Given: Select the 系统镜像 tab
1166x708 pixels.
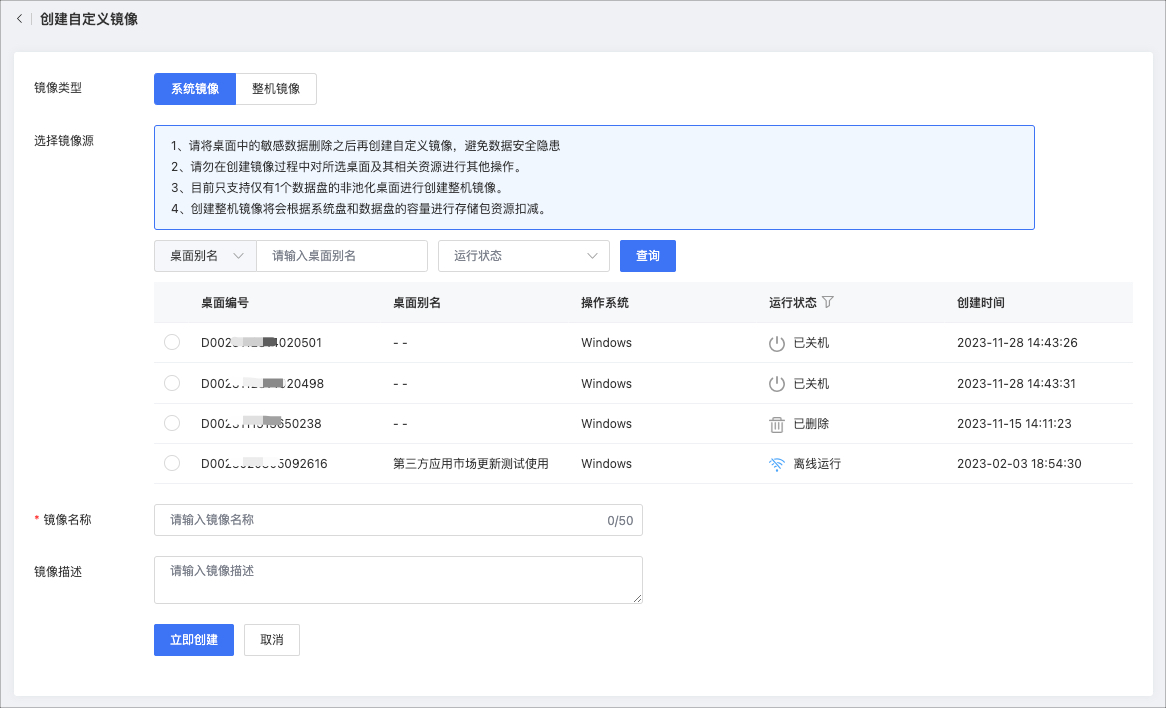Looking at the screenshot, I should click(194, 89).
